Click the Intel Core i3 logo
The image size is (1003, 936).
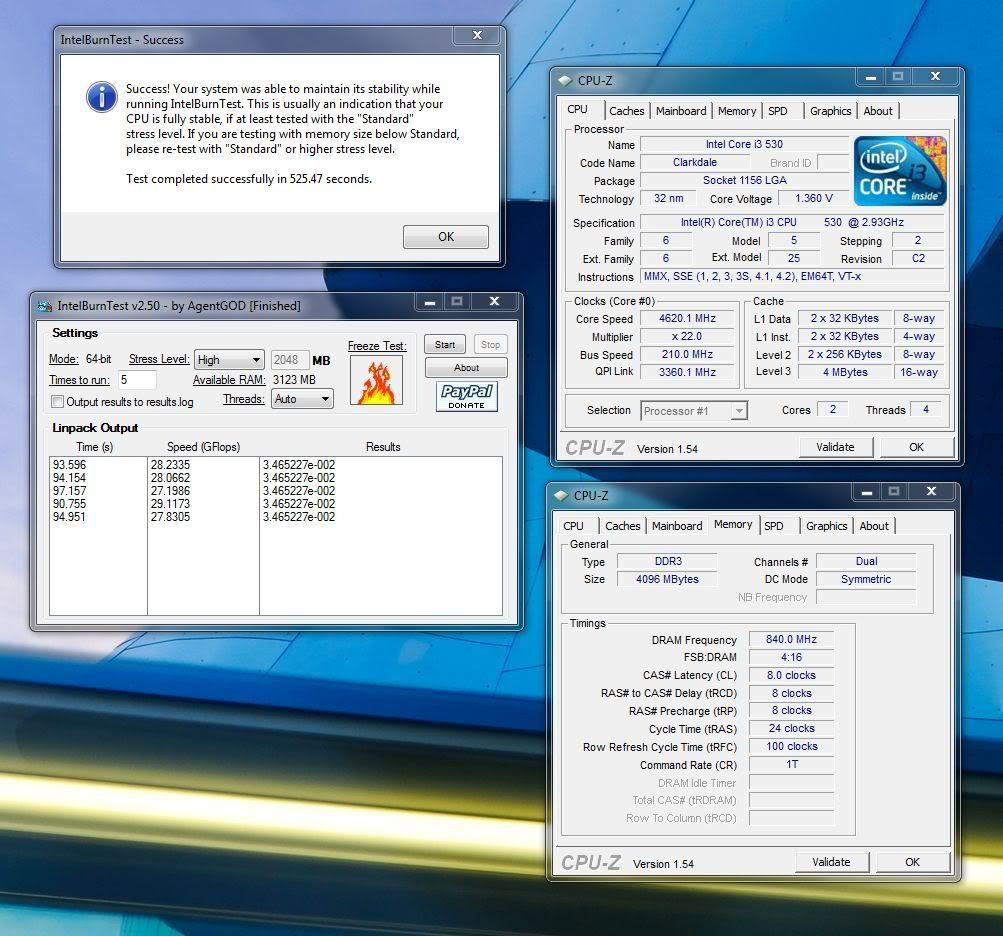(x=899, y=172)
